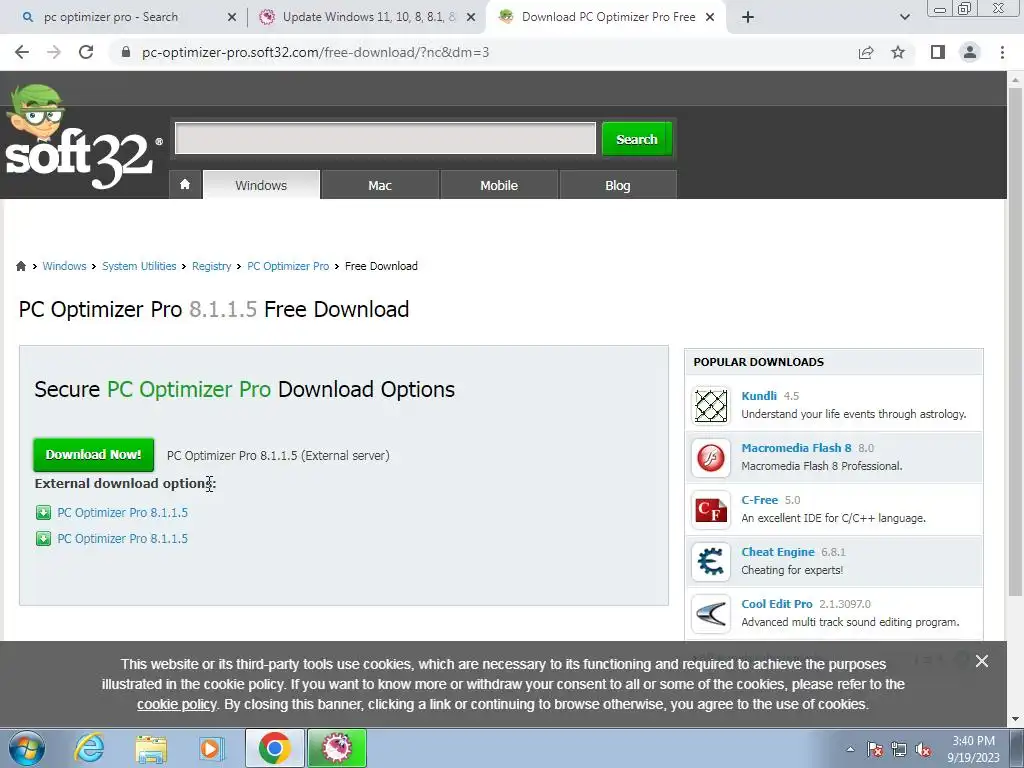Click the address bar URL
This screenshot has height=768, width=1024.
tap(315, 52)
